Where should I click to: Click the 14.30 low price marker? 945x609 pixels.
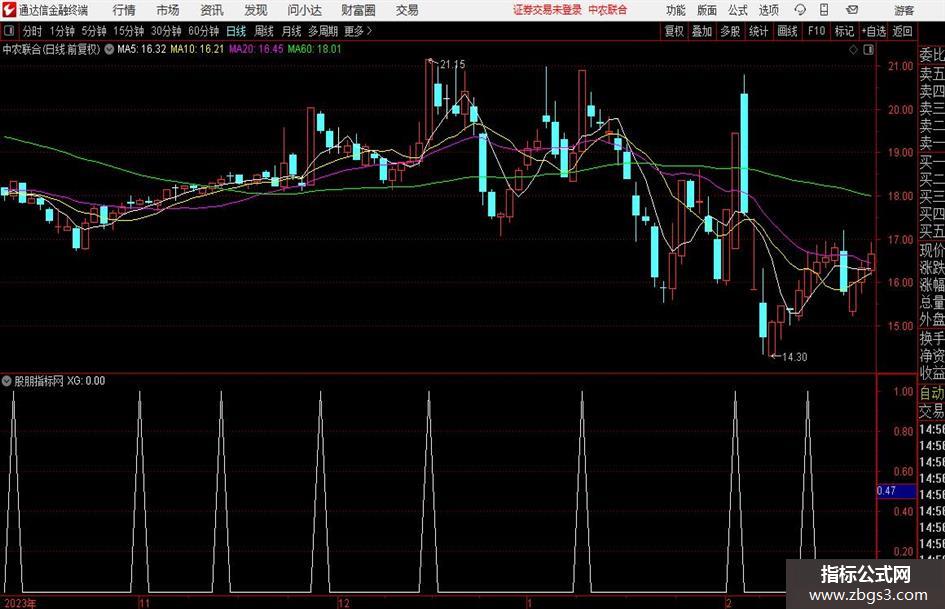point(794,357)
